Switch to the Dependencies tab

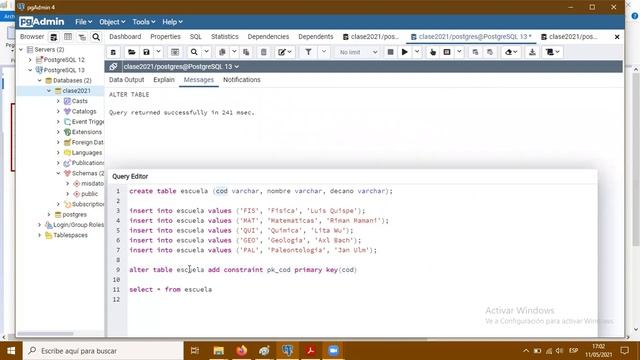pos(268,37)
